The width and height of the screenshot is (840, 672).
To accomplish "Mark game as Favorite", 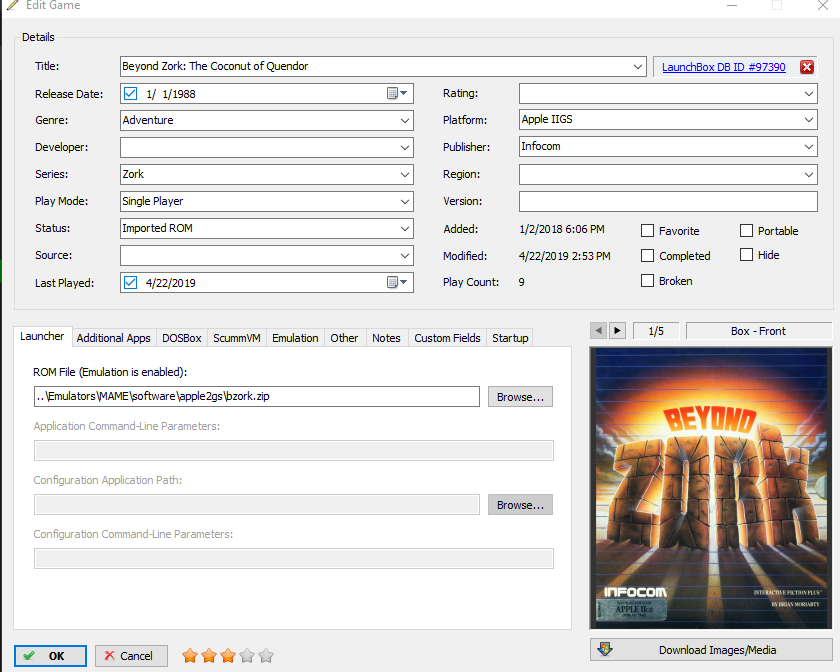I will tap(647, 230).
